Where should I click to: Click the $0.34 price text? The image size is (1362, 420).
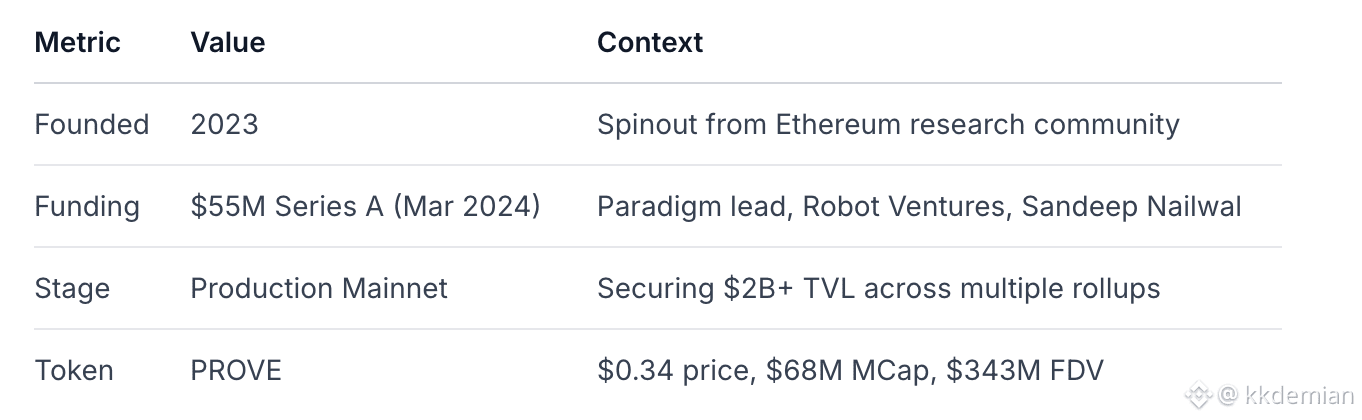[674, 371]
